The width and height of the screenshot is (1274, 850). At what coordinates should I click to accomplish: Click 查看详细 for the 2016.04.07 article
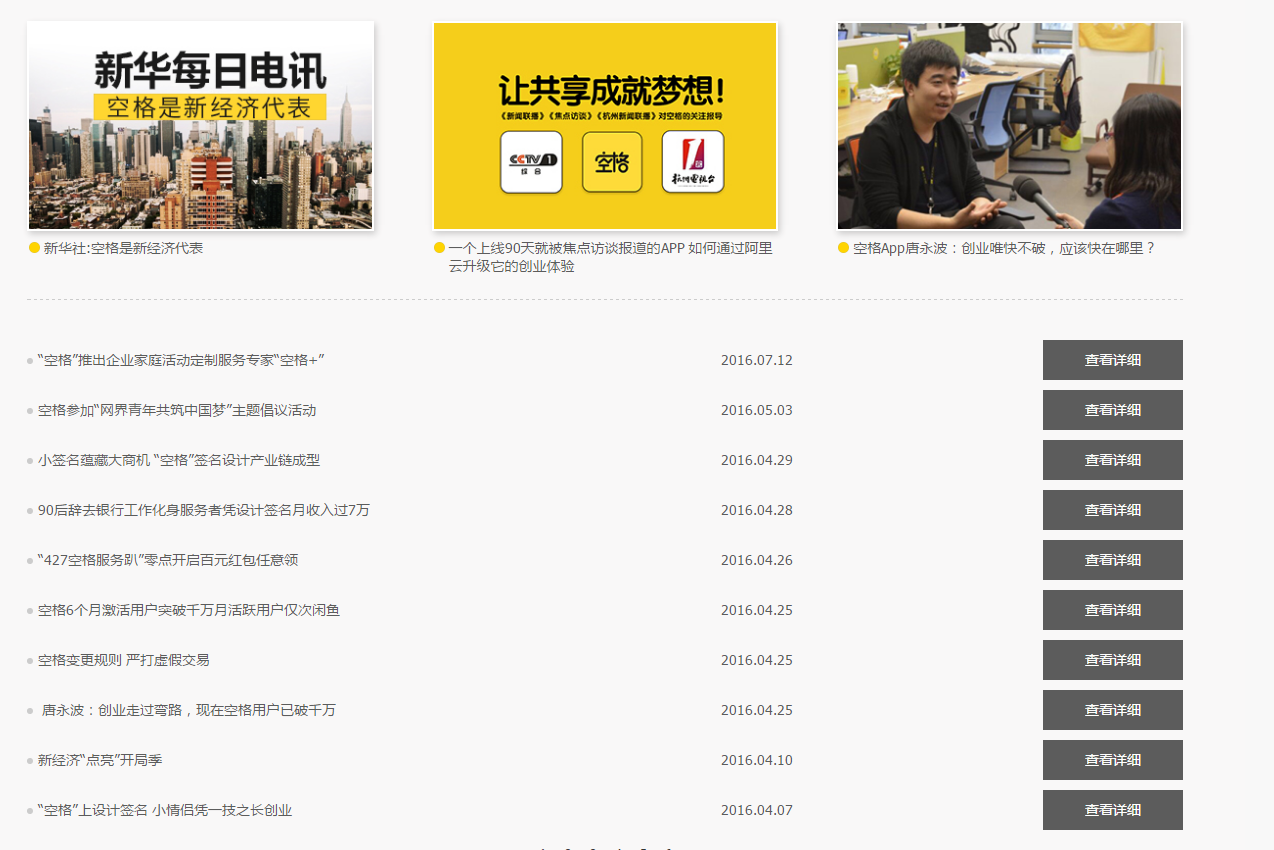(1113, 810)
